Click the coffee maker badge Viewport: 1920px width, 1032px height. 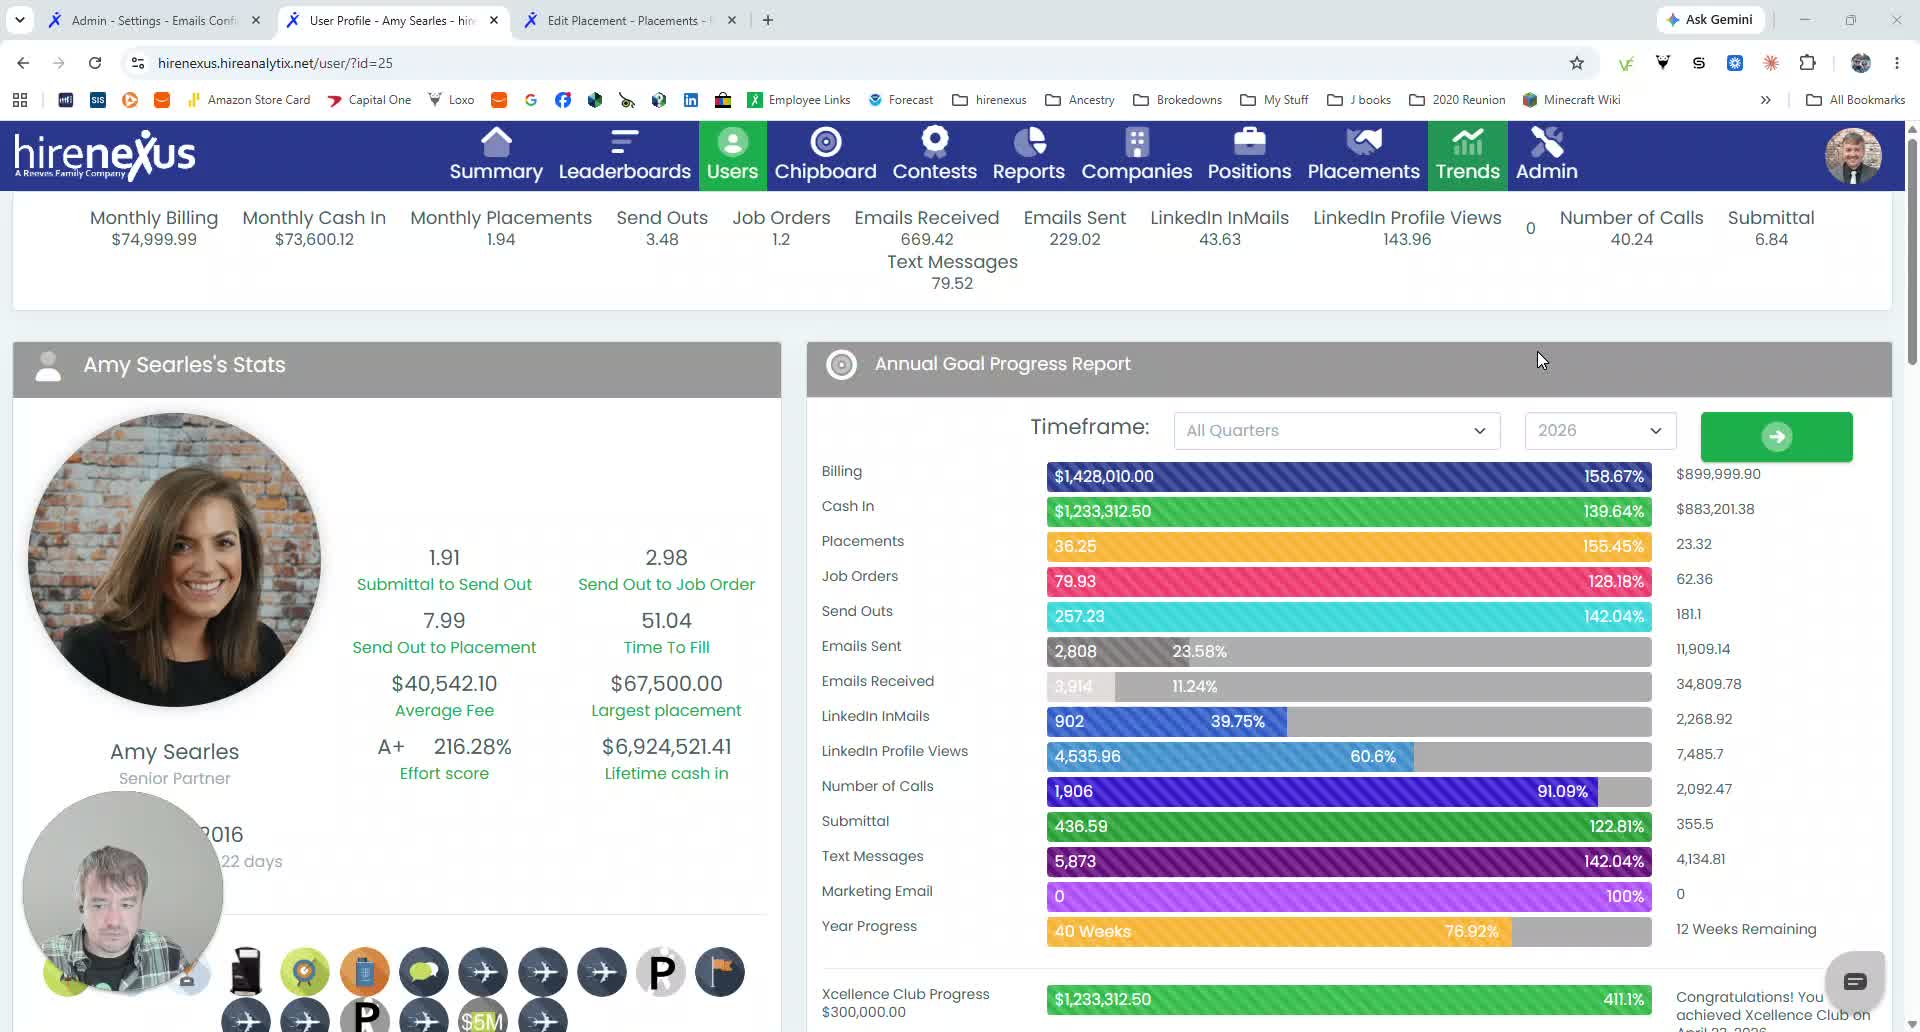pos(246,971)
